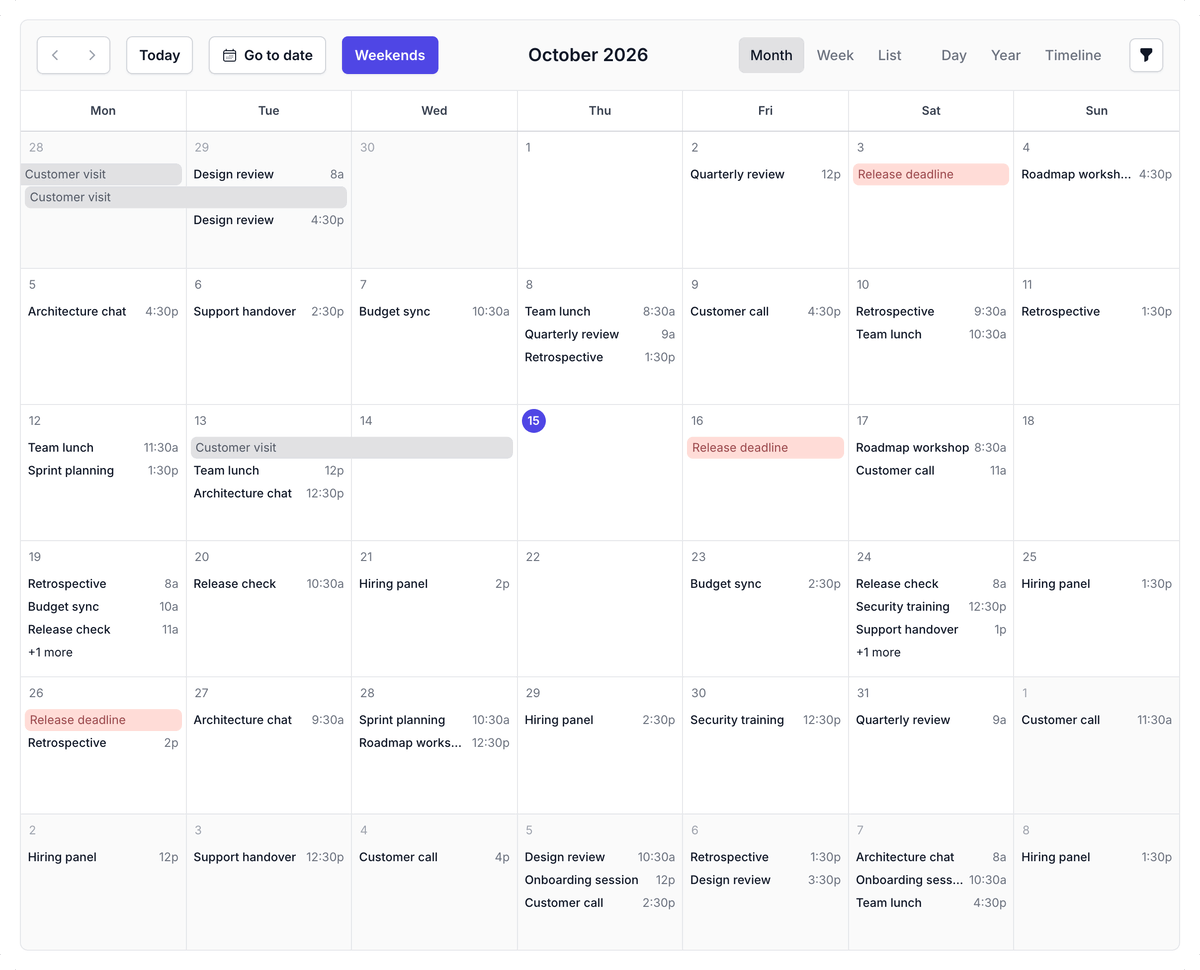
Task: Switch to List view
Action: (x=889, y=55)
